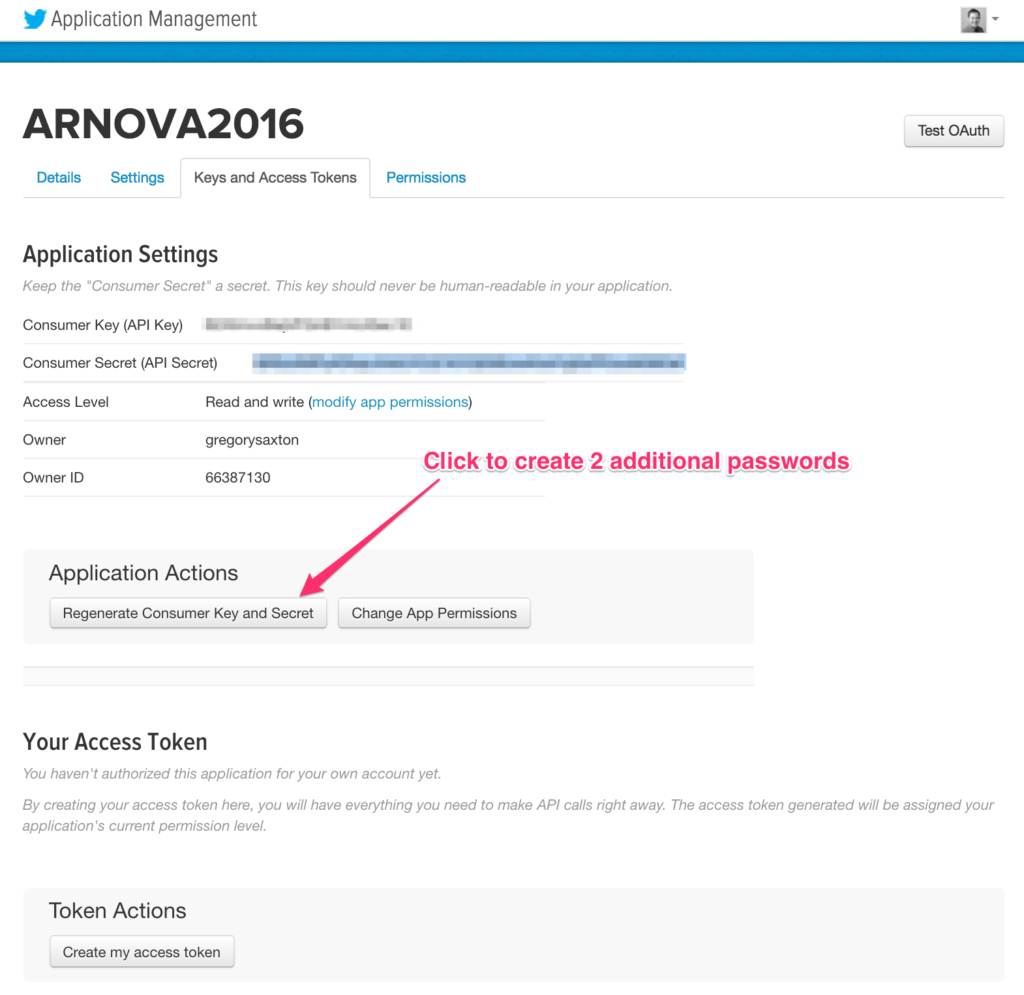This screenshot has width=1024, height=995.
Task: Click the user profile avatar photo
Action: point(971,18)
